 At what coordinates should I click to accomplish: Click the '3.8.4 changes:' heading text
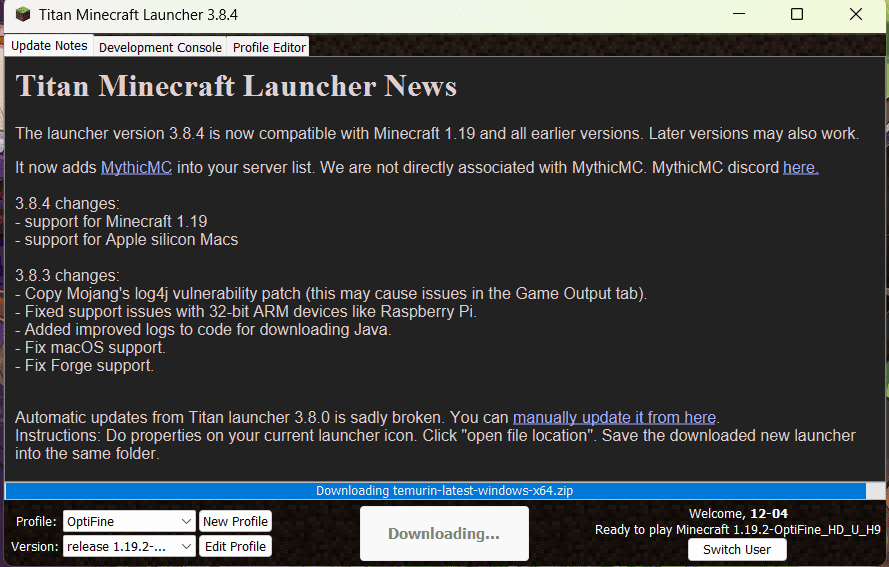pos(67,204)
